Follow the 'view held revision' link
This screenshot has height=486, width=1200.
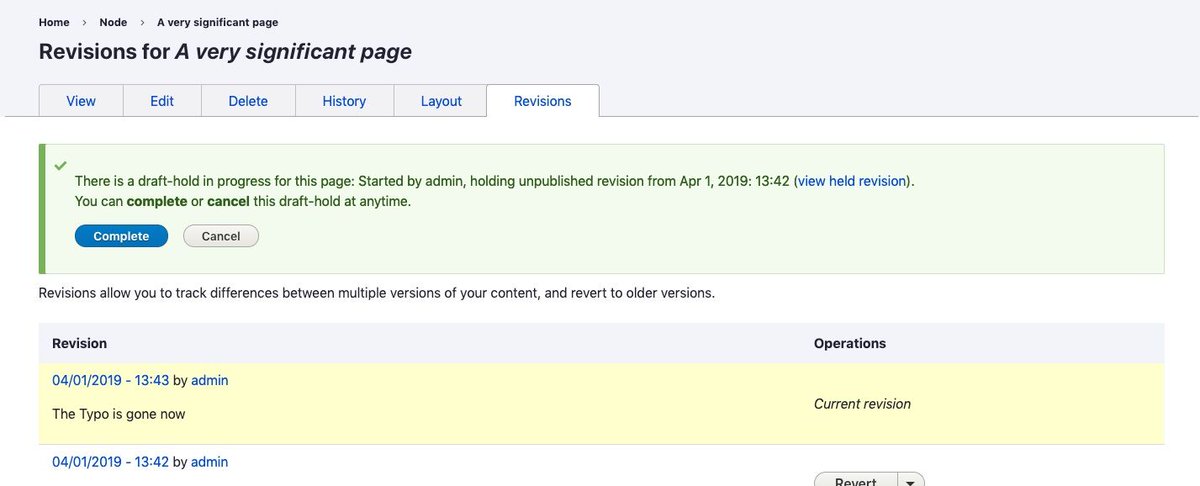tap(852, 181)
